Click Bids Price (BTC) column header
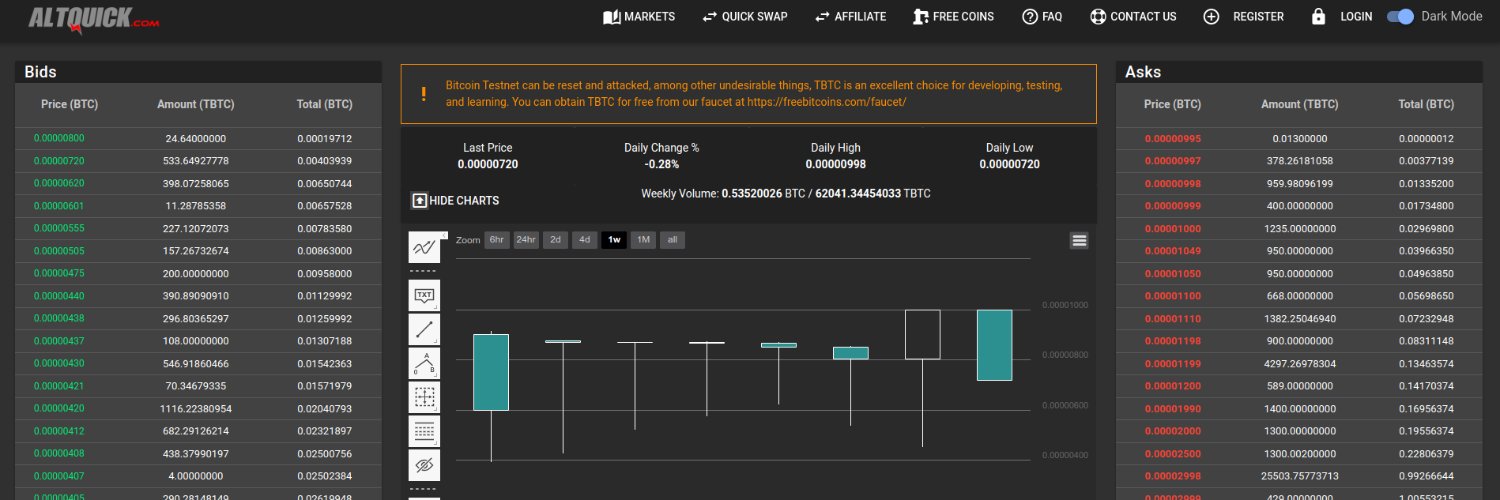This screenshot has height=500, width=1500. 70,104
